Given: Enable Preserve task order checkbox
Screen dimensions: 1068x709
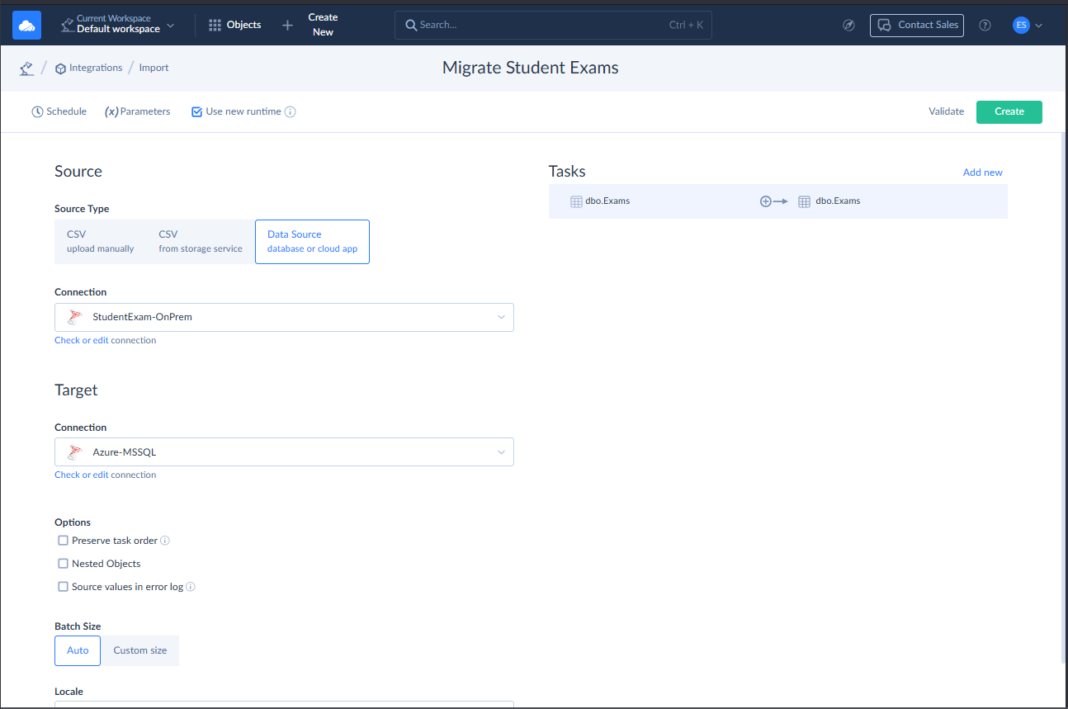Looking at the screenshot, I should (63, 541).
